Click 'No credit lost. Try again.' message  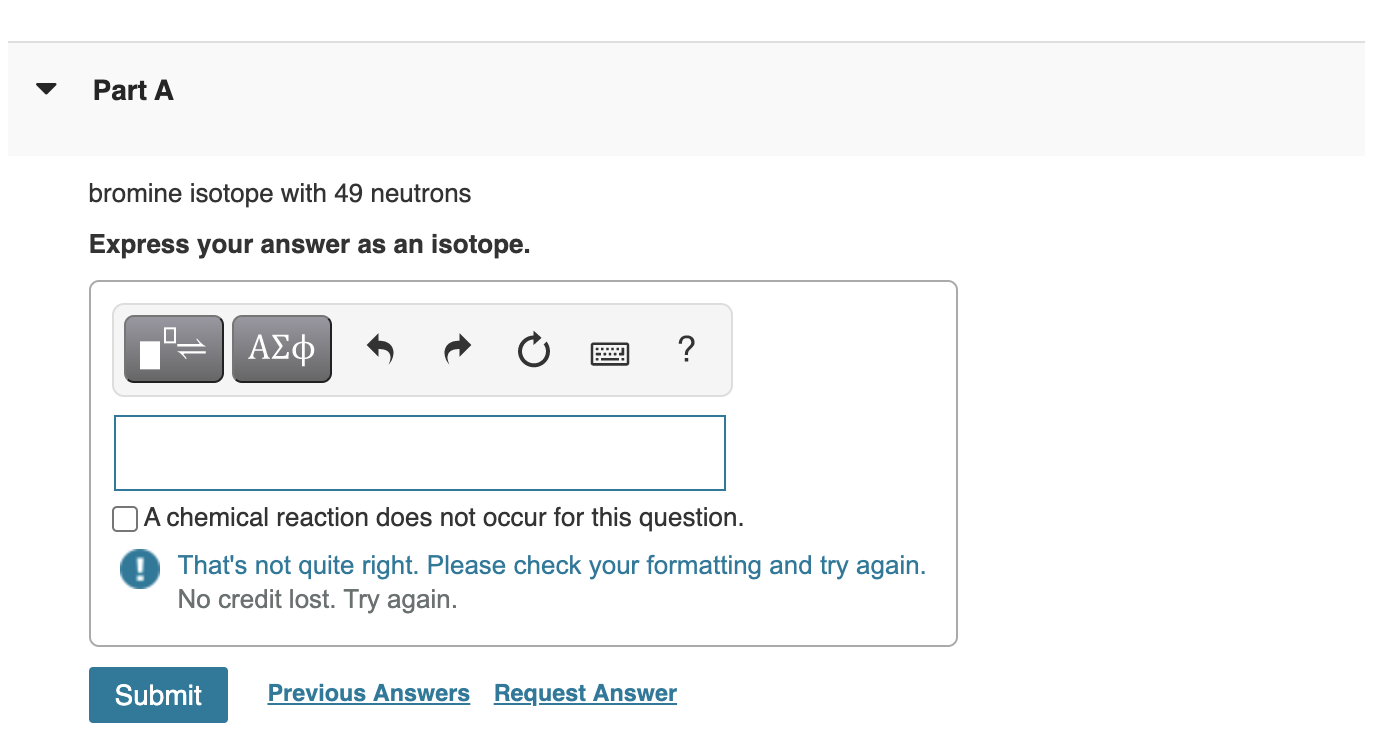[x=316, y=599]
